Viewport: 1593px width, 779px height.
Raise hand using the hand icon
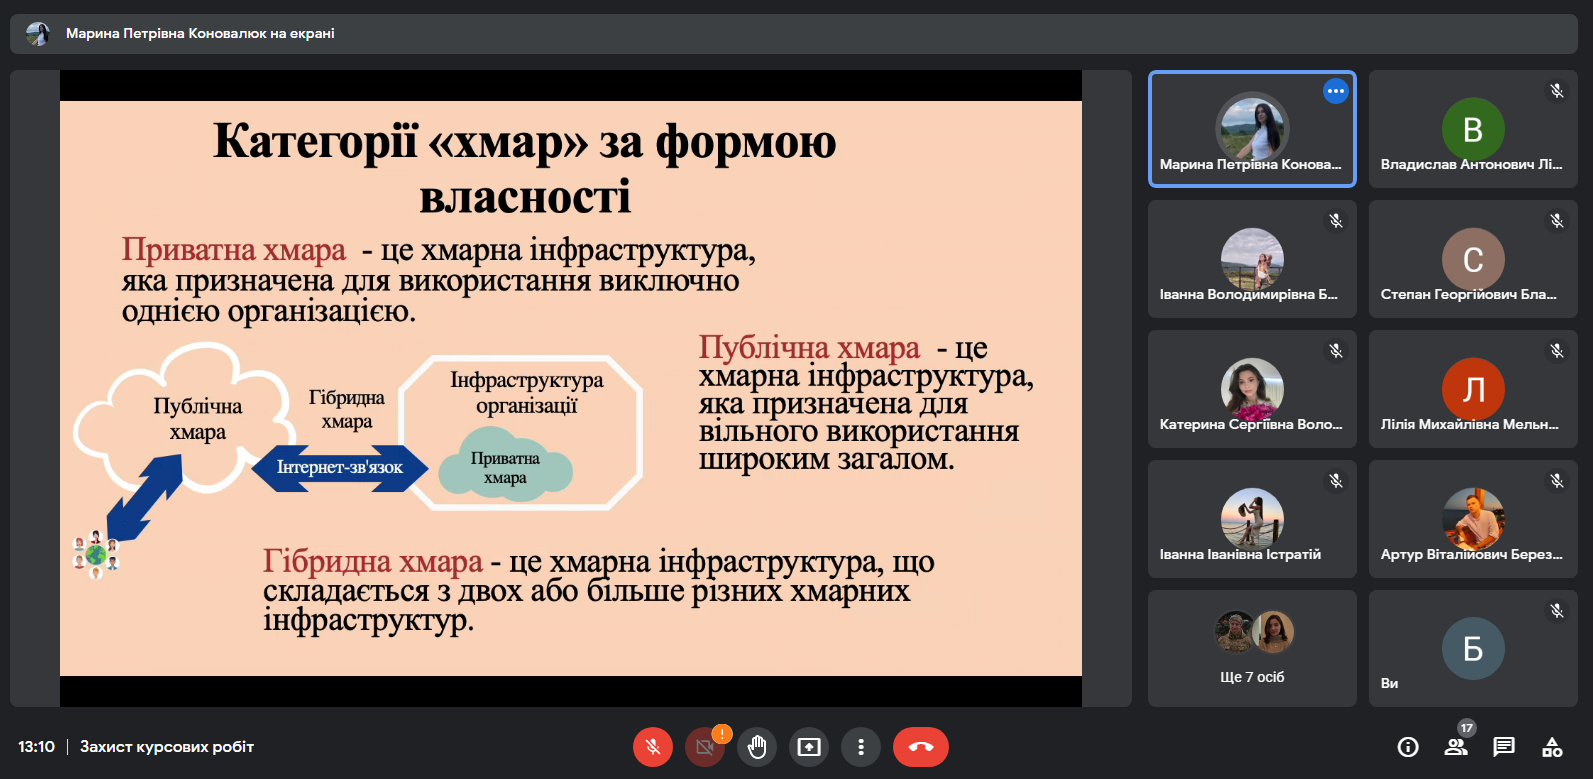tap(757, 747)
